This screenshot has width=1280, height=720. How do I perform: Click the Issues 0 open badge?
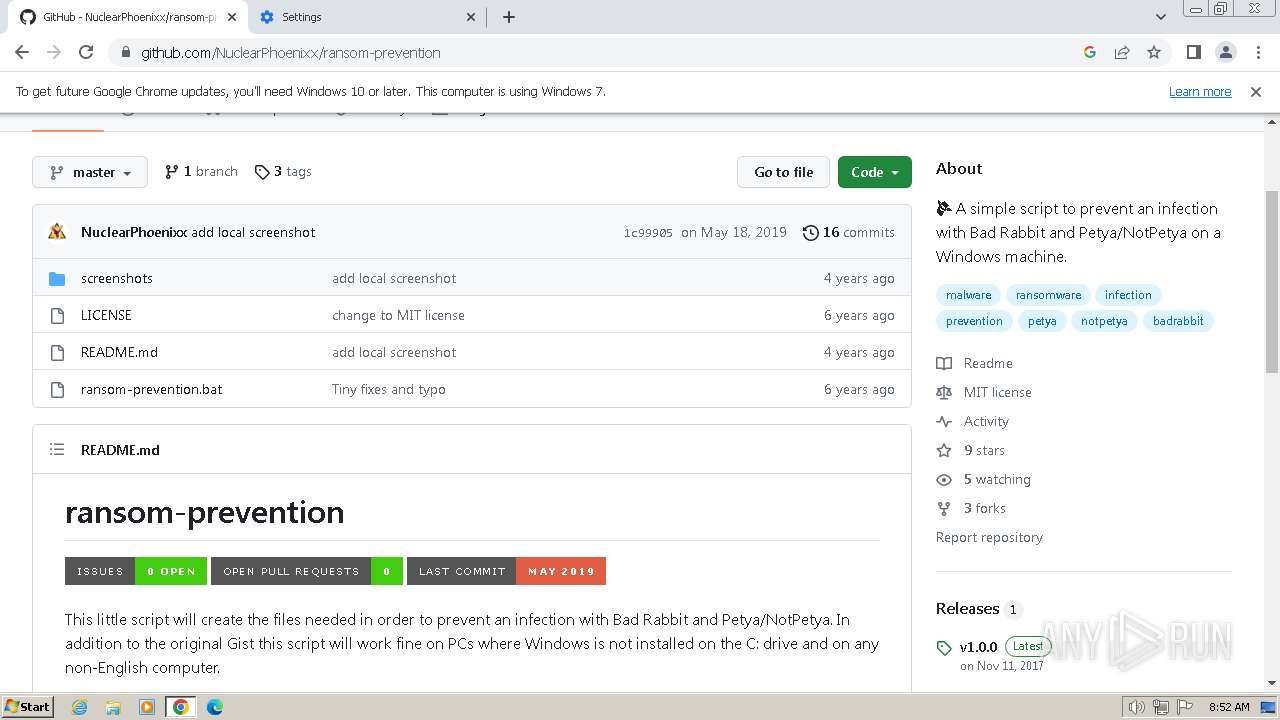tap(136, 571)
